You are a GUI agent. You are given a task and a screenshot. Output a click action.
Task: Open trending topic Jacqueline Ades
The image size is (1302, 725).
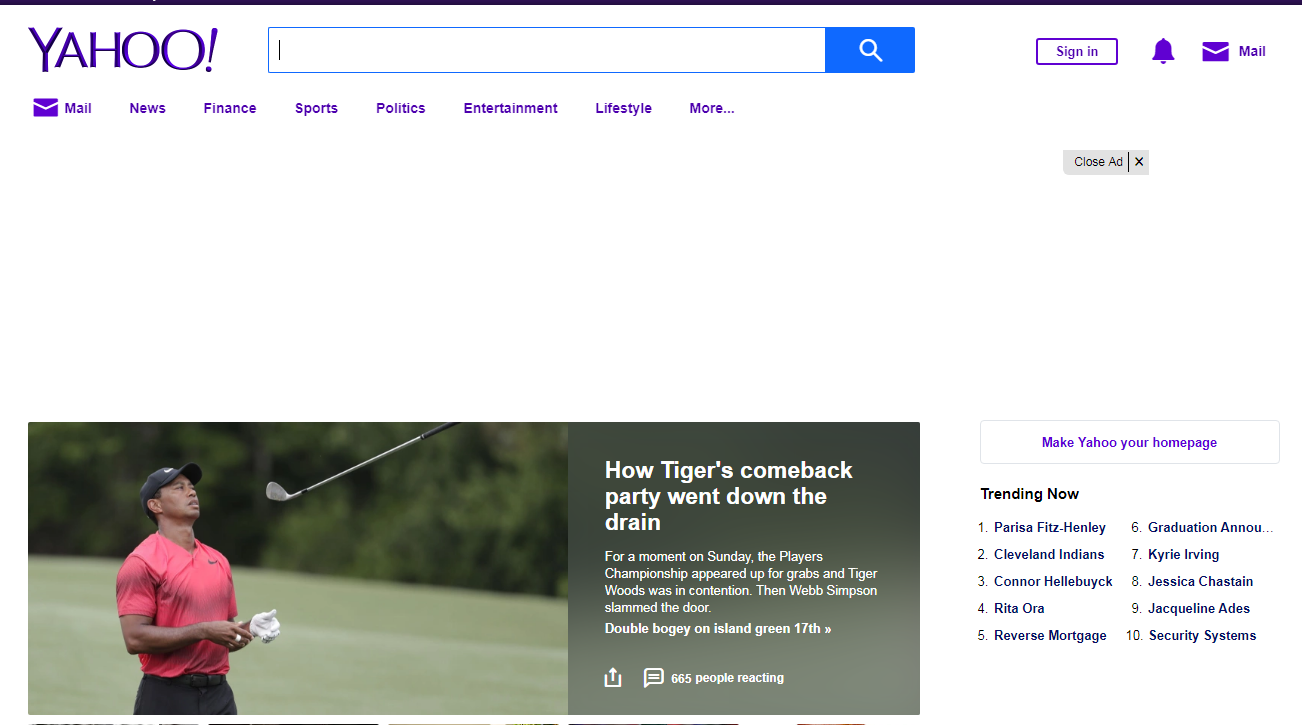tap(1199, 608)
